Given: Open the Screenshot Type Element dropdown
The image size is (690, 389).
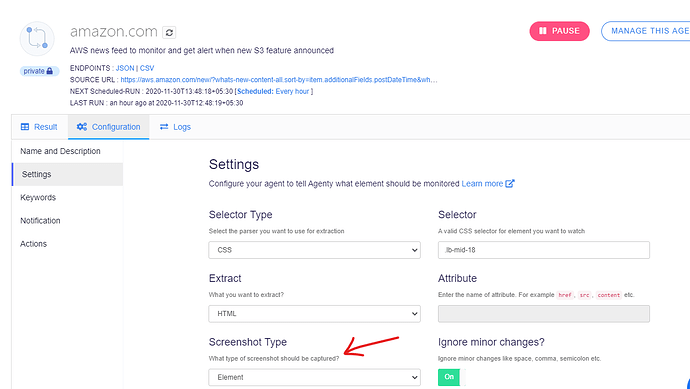Looking at the screenshot, I should click(x=315, y=377).
